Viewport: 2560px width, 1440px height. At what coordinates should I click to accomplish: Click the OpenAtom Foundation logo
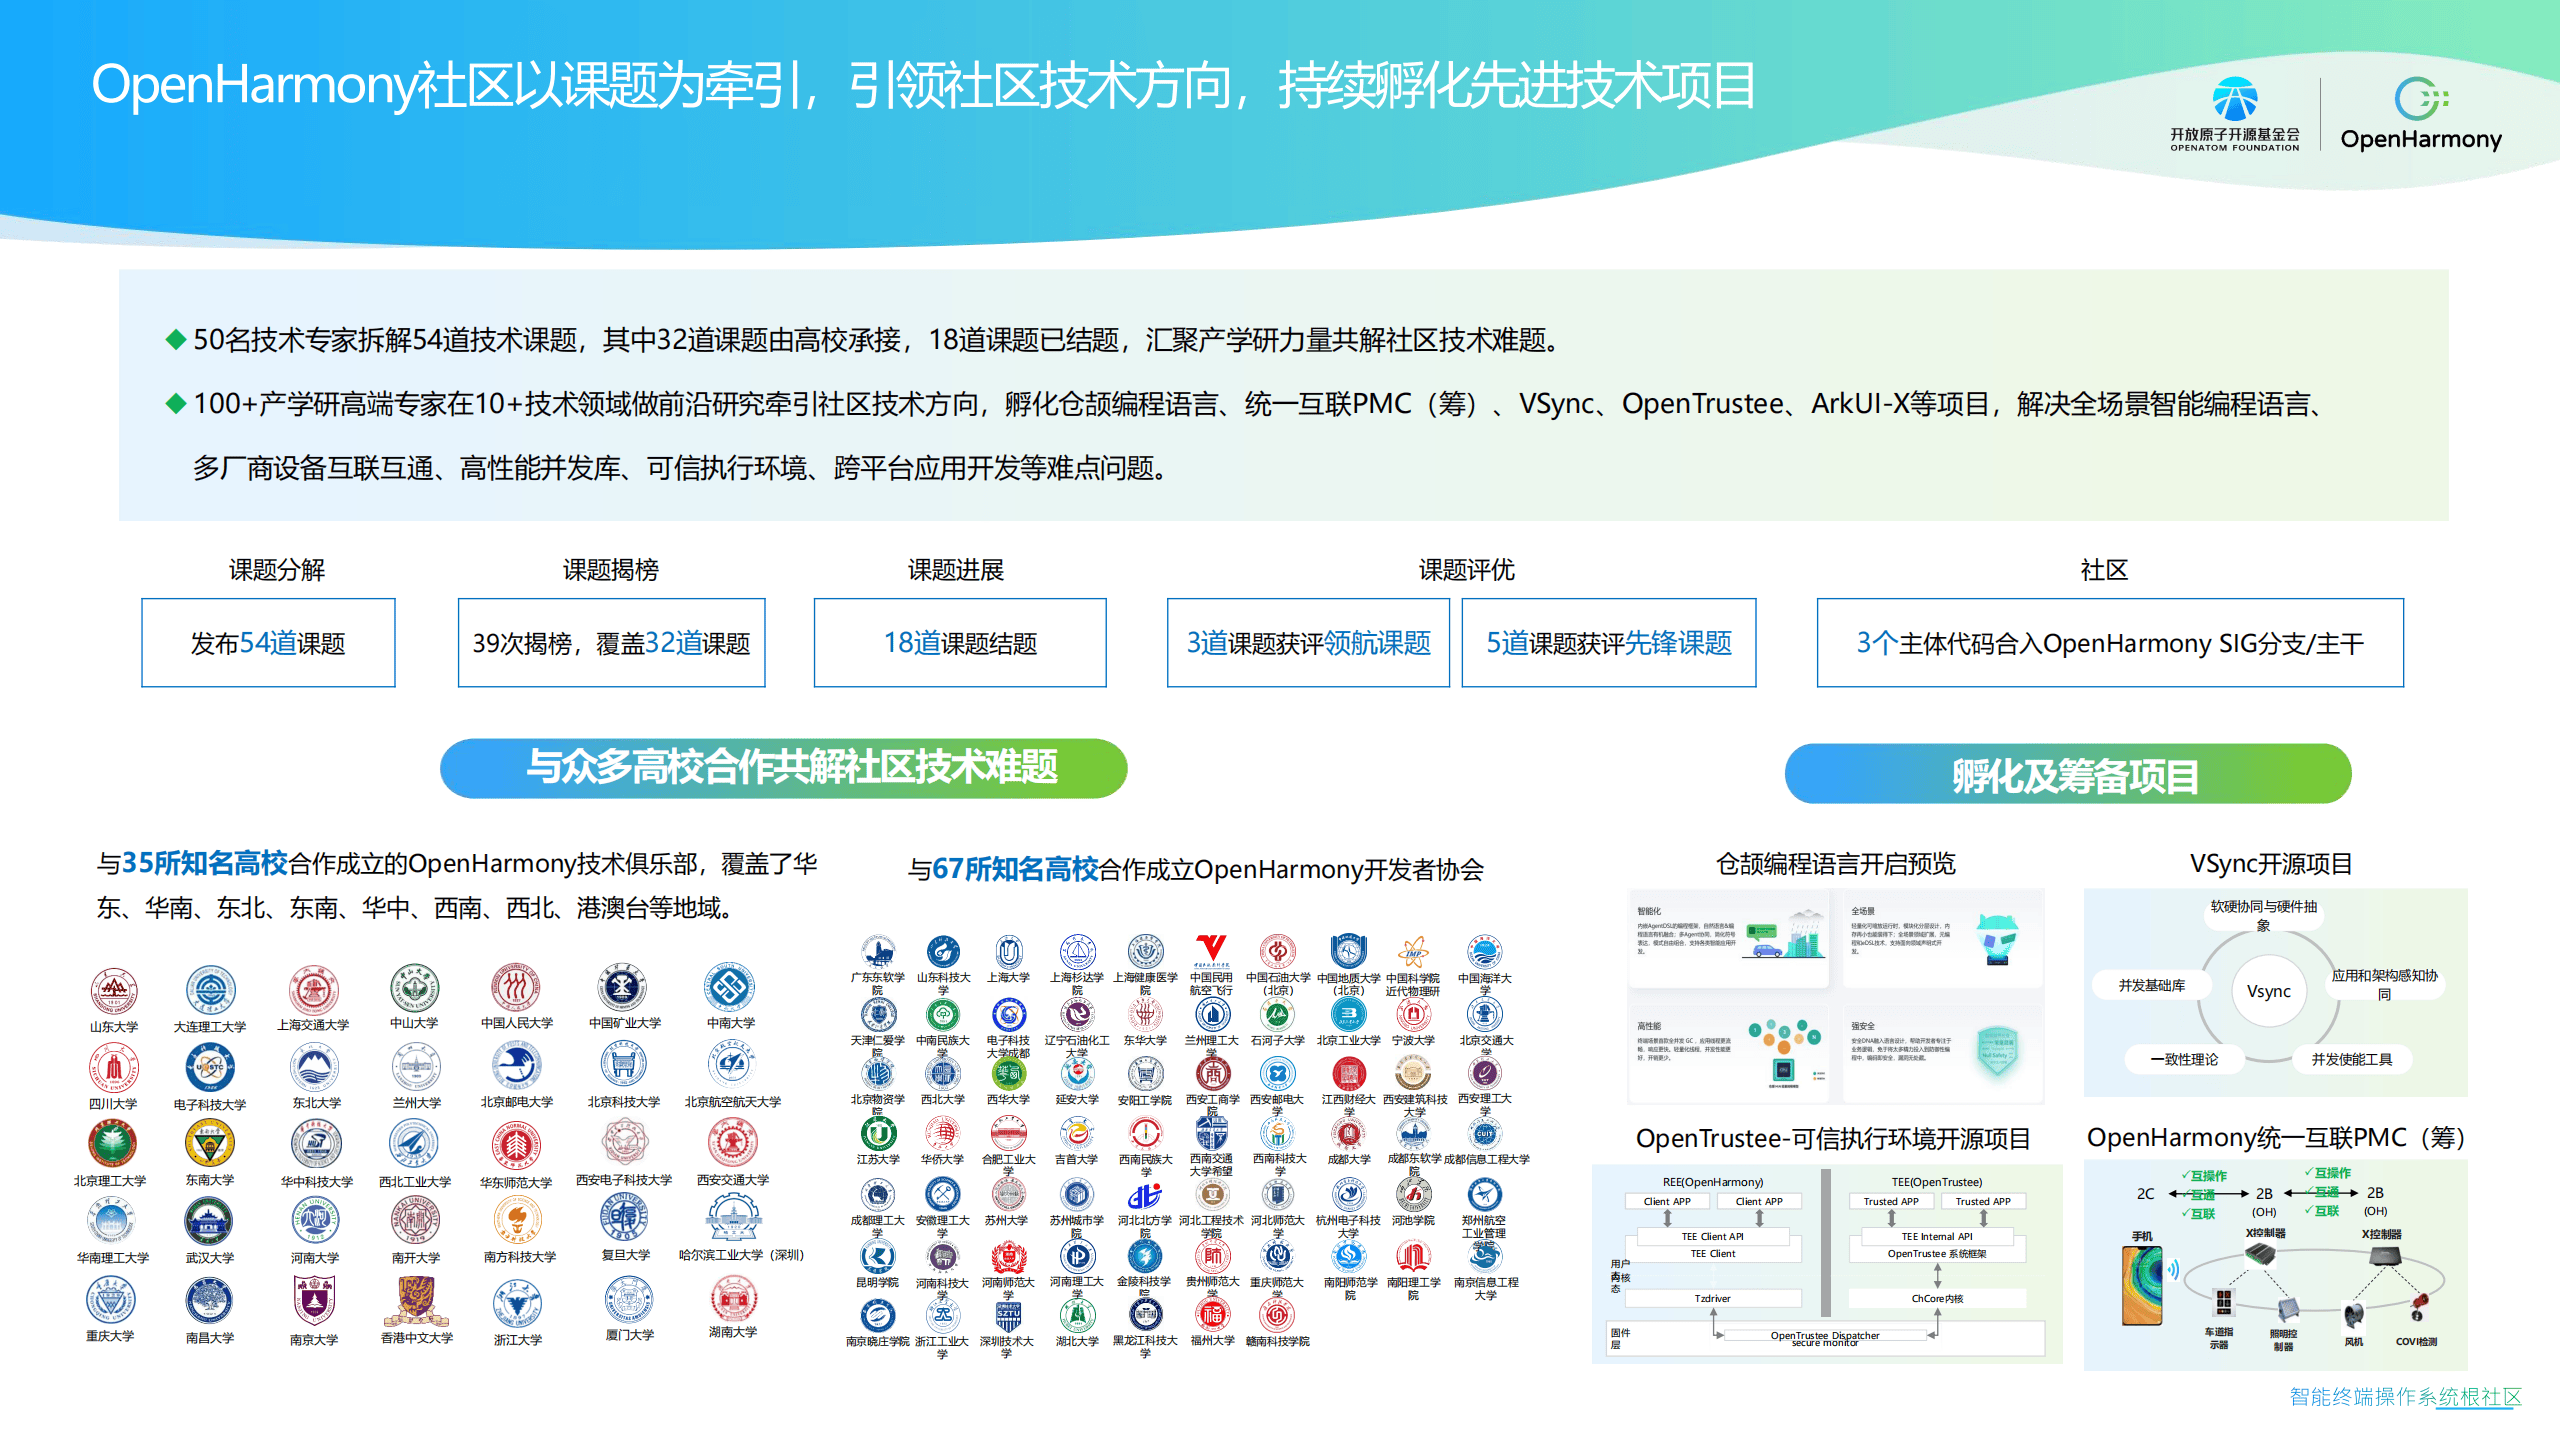2234,114
